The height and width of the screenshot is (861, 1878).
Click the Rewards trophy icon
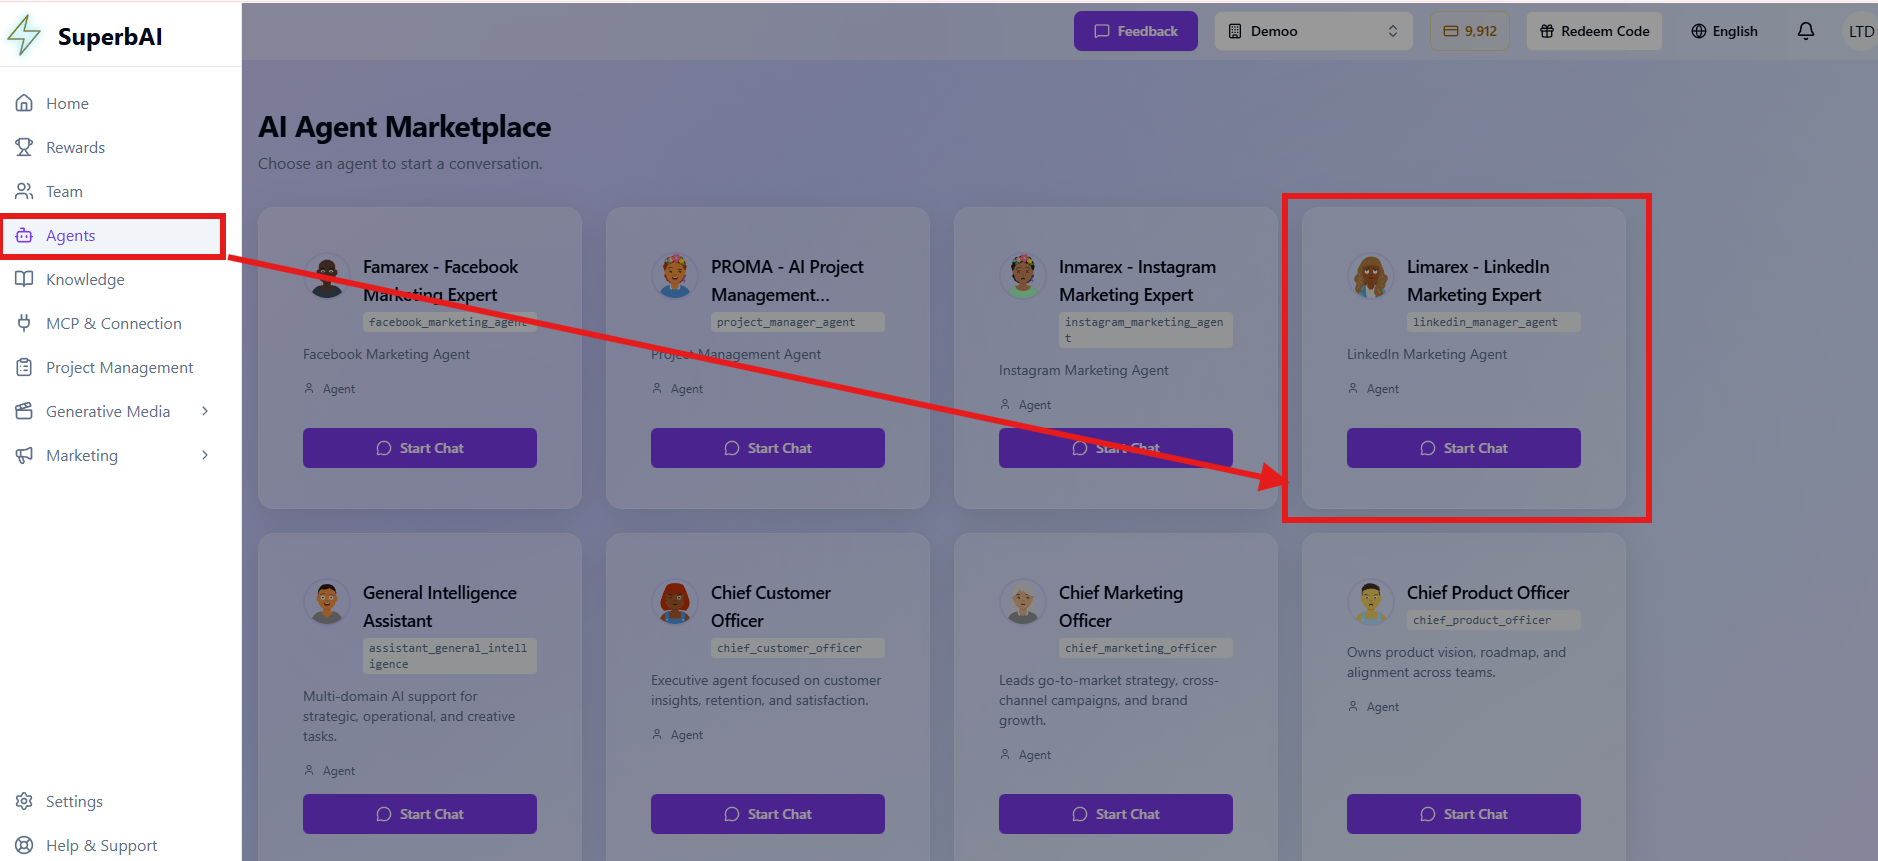pyautogui.click(x=24, y=147)
